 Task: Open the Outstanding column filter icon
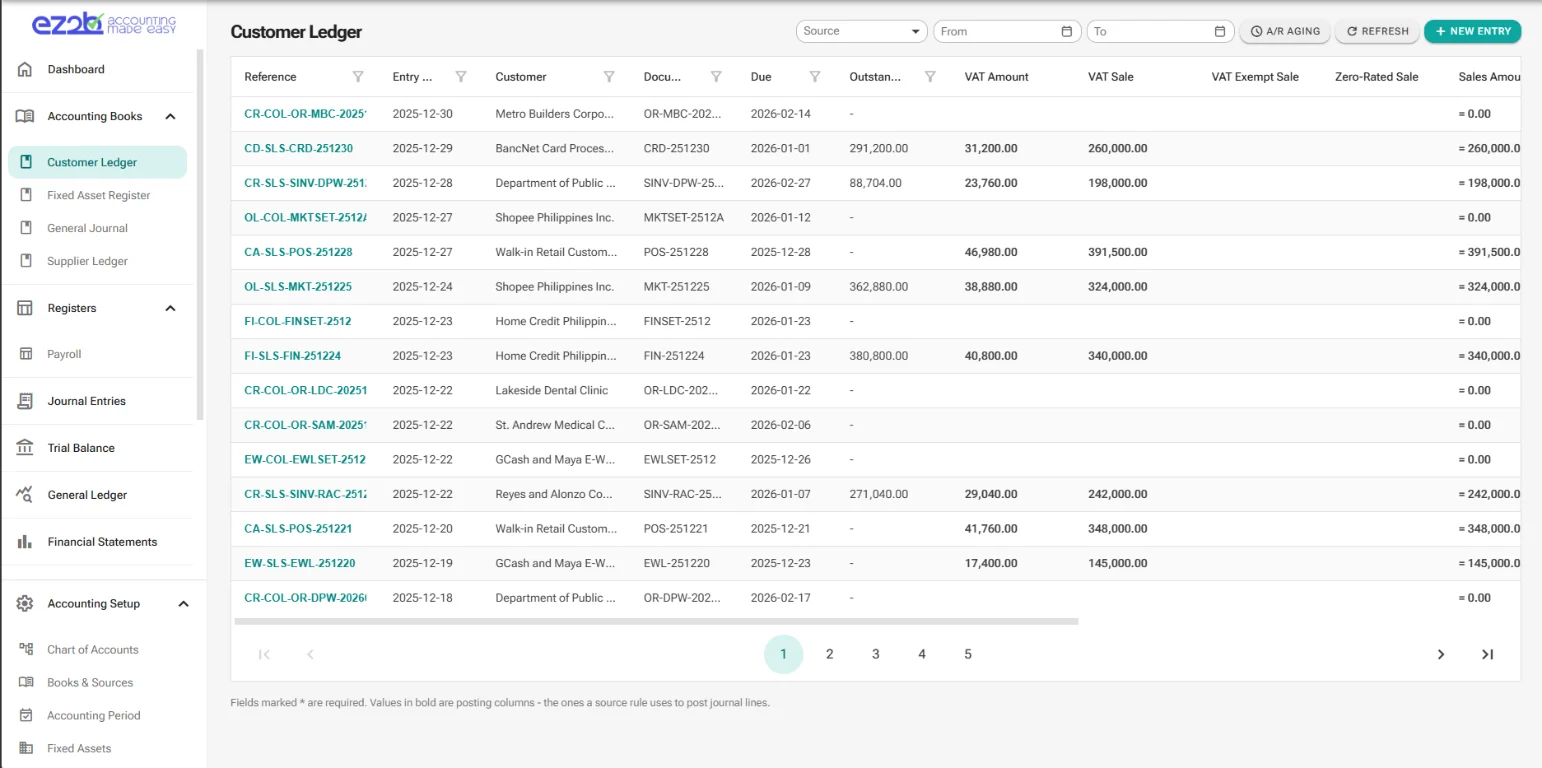tap(930, 77)
